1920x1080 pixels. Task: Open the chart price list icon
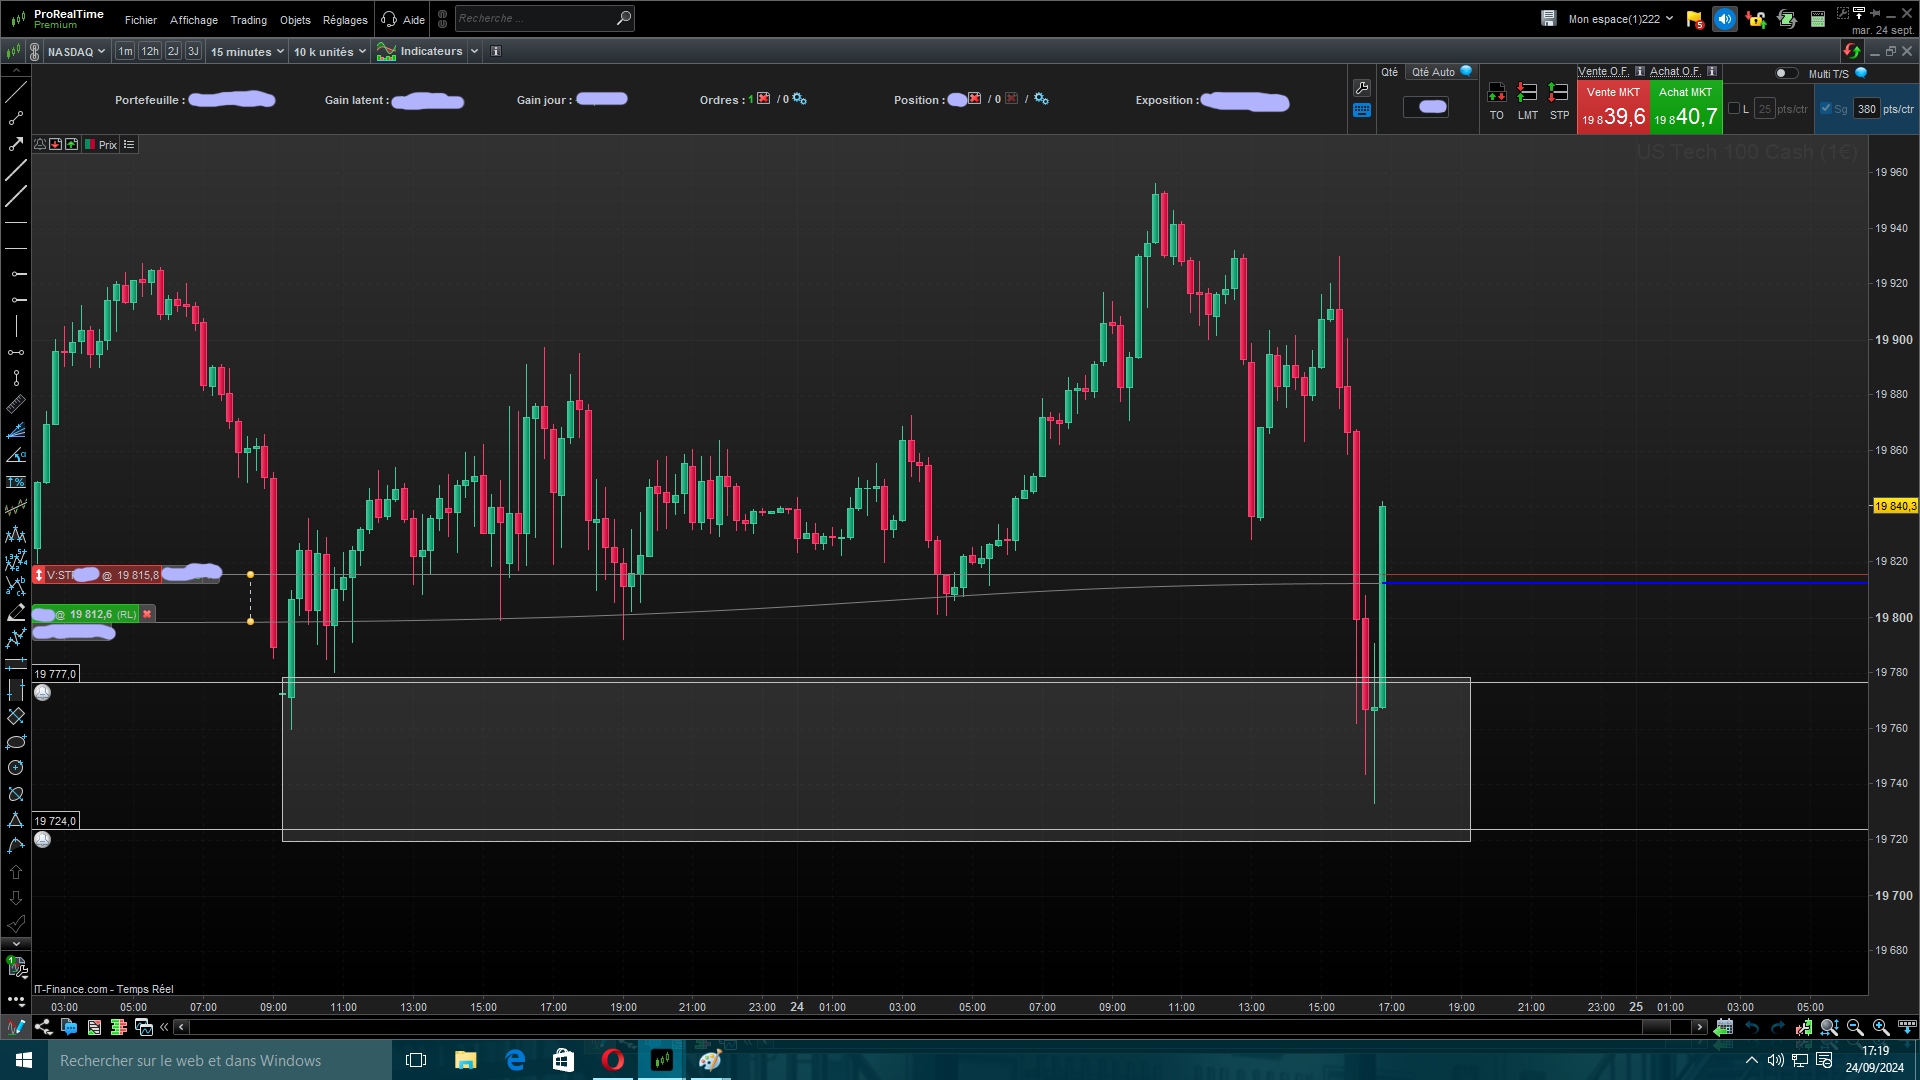(129, 145)
